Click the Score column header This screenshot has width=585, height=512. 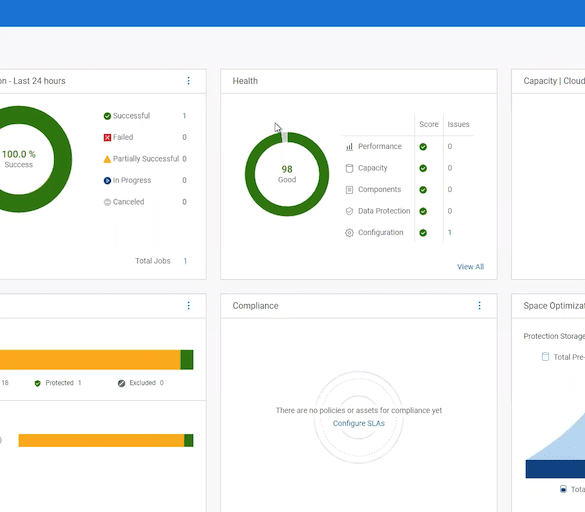(429, 124)
